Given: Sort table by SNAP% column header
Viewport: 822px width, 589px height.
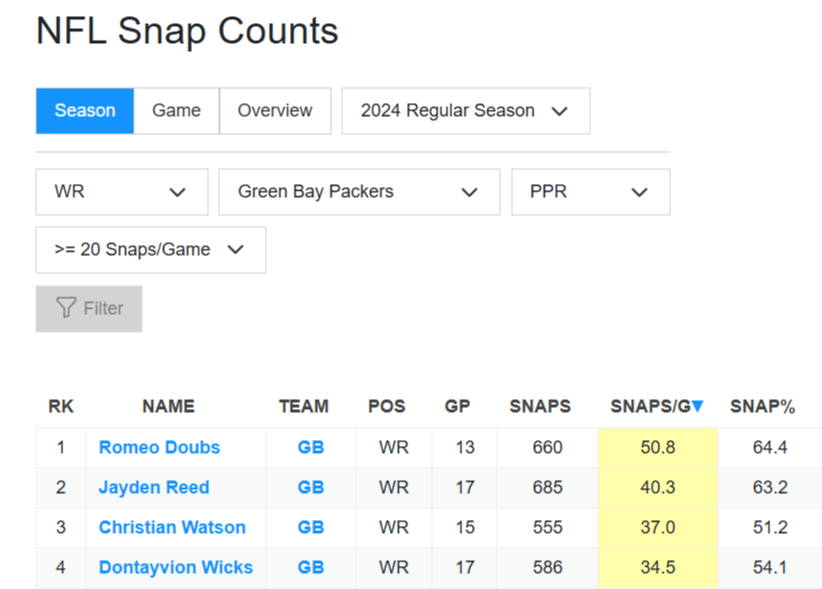Looking at the screenshot, I should click(762, 406).
